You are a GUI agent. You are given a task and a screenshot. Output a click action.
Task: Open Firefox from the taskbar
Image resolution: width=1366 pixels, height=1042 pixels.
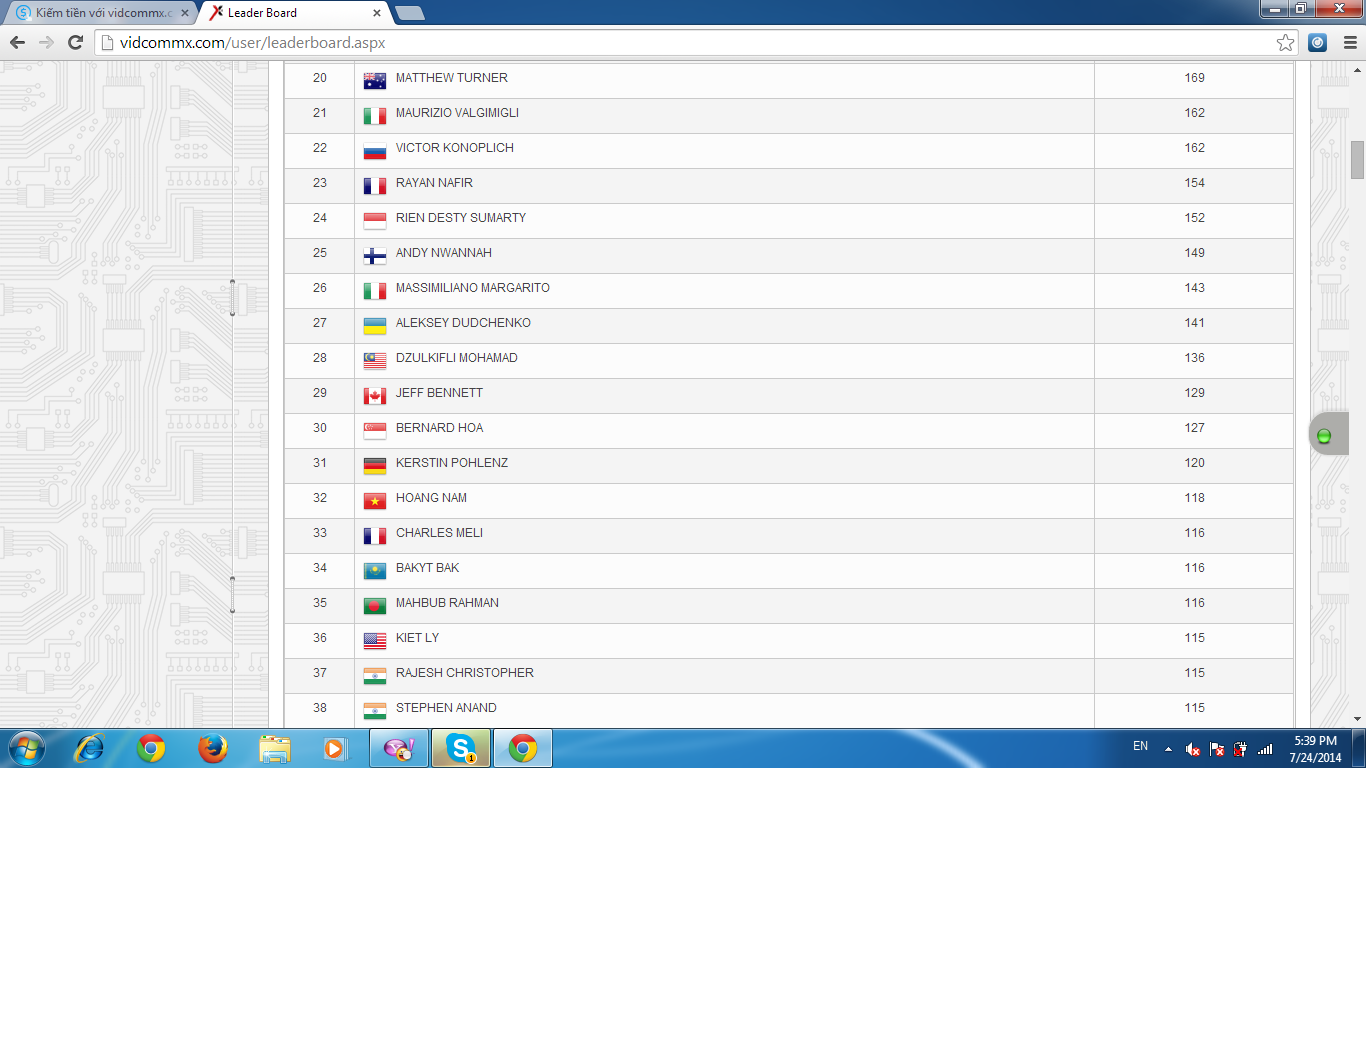[x=213, y=748]
